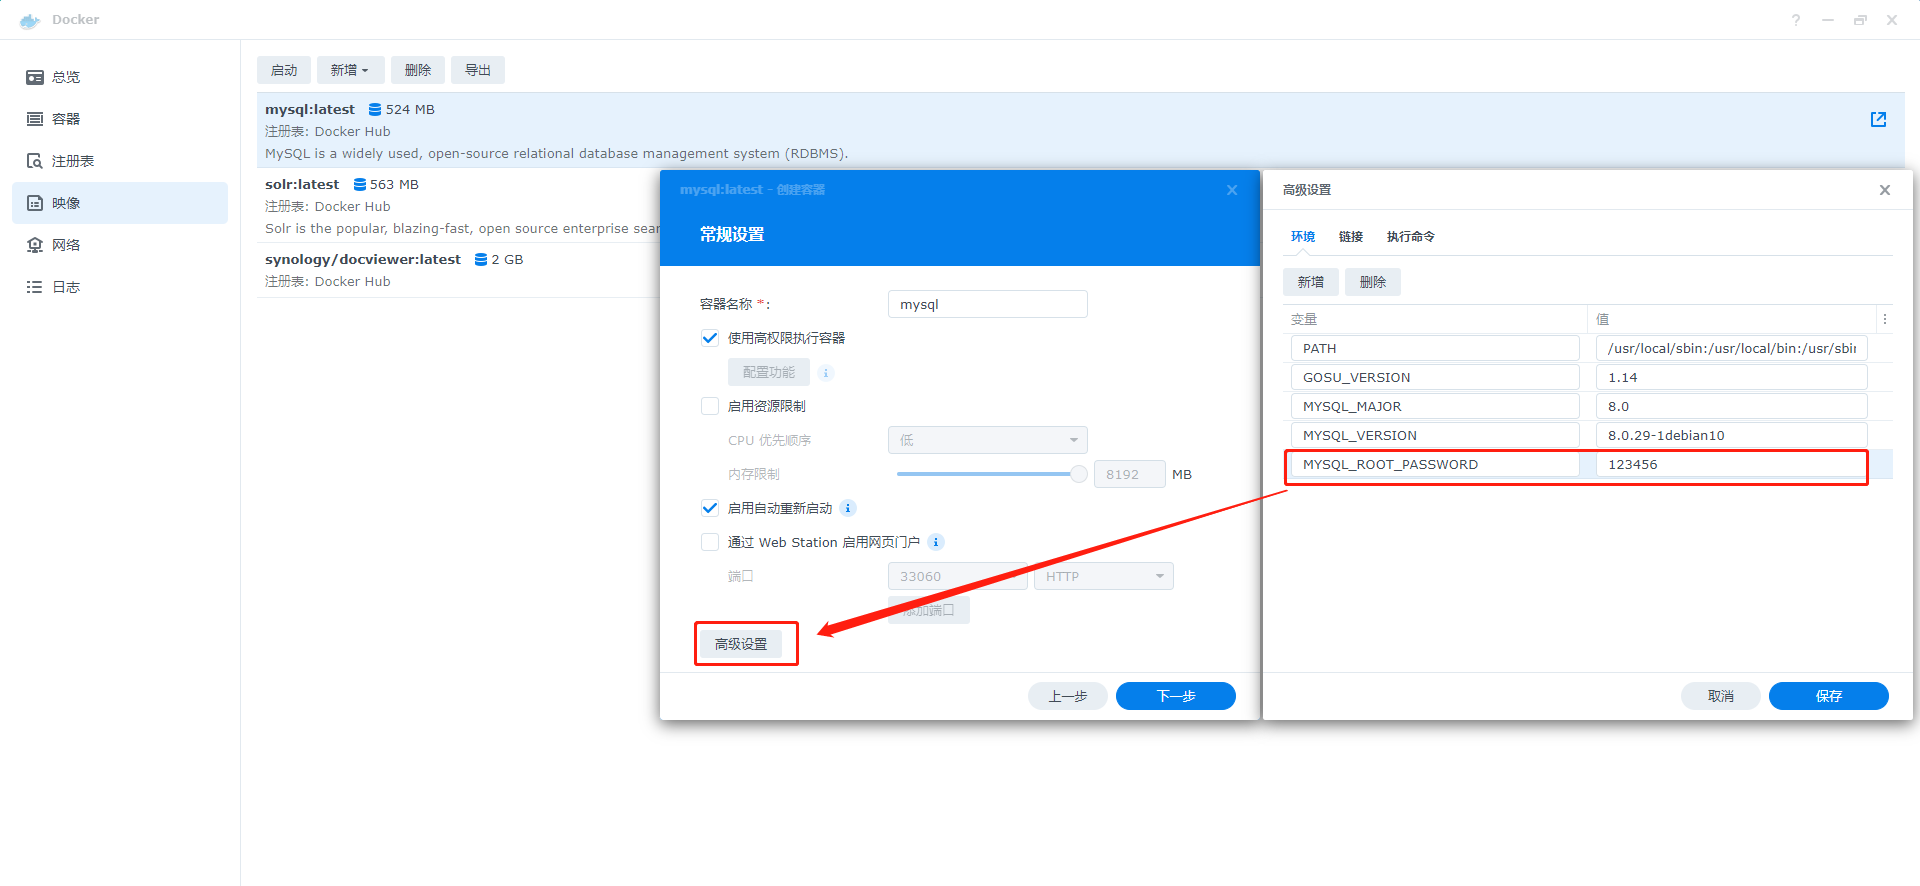Screen dimensions: 1920x886
Task: Expand the 新增 dropdown in image toolbar
Action: (x=350, y=70)
